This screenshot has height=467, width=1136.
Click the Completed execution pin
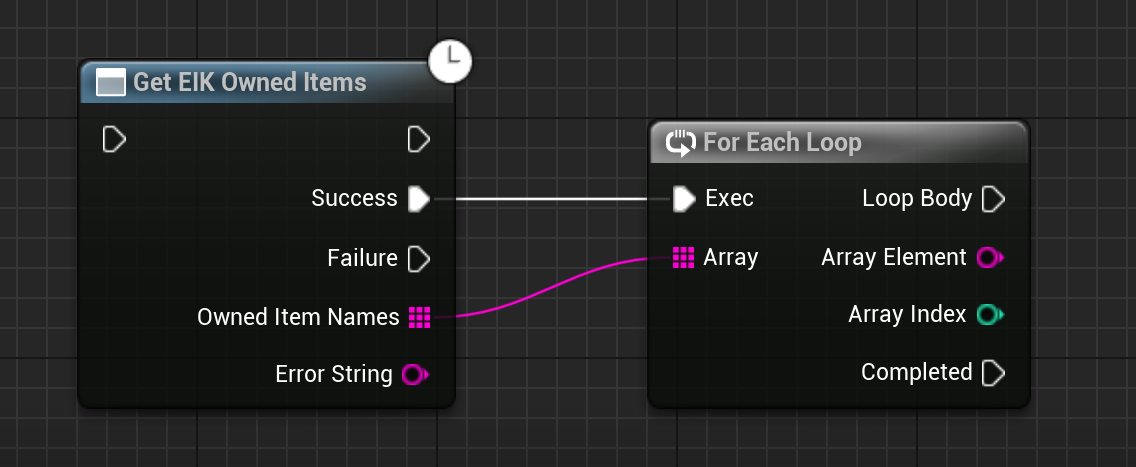993,373
